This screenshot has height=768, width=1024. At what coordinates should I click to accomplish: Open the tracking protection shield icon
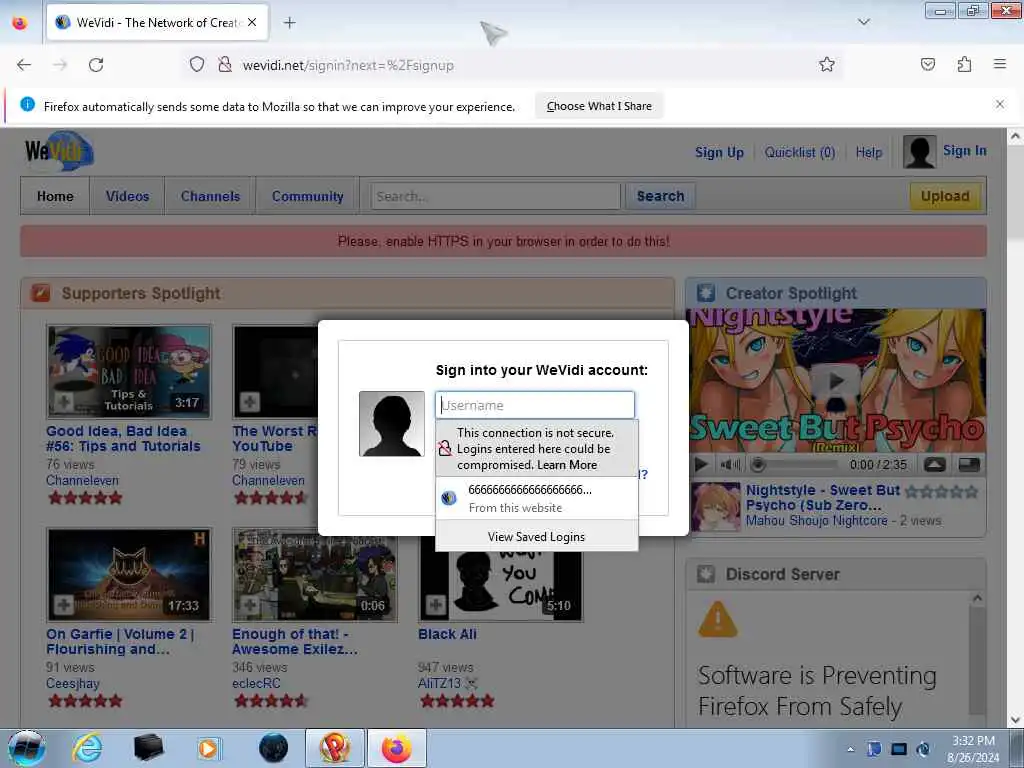pos(197,65)
